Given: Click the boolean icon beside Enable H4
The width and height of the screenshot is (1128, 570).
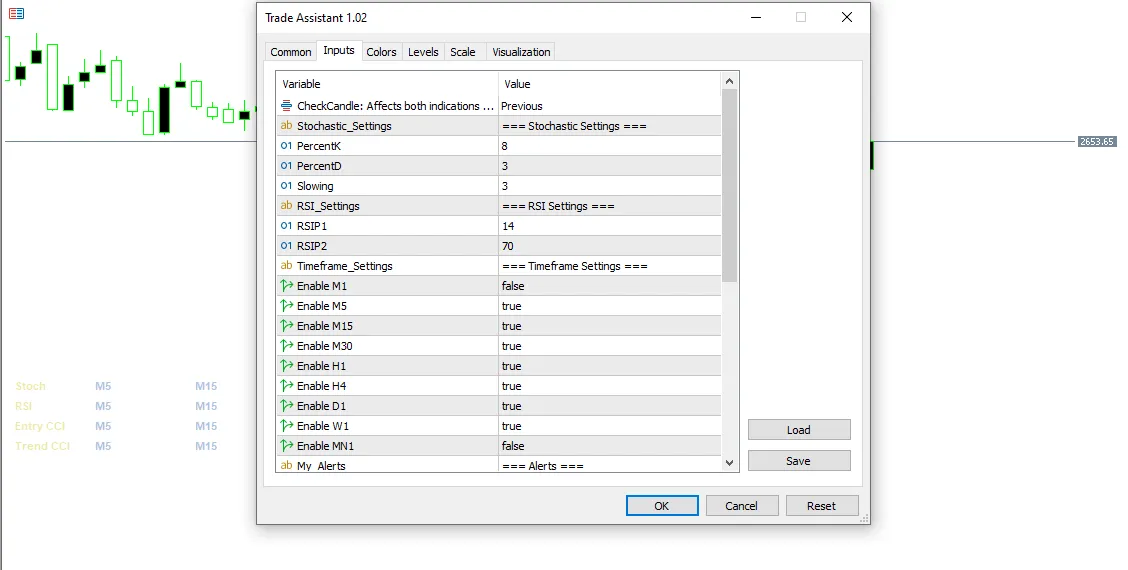Looking at the screenshot, I should point(287,386).
